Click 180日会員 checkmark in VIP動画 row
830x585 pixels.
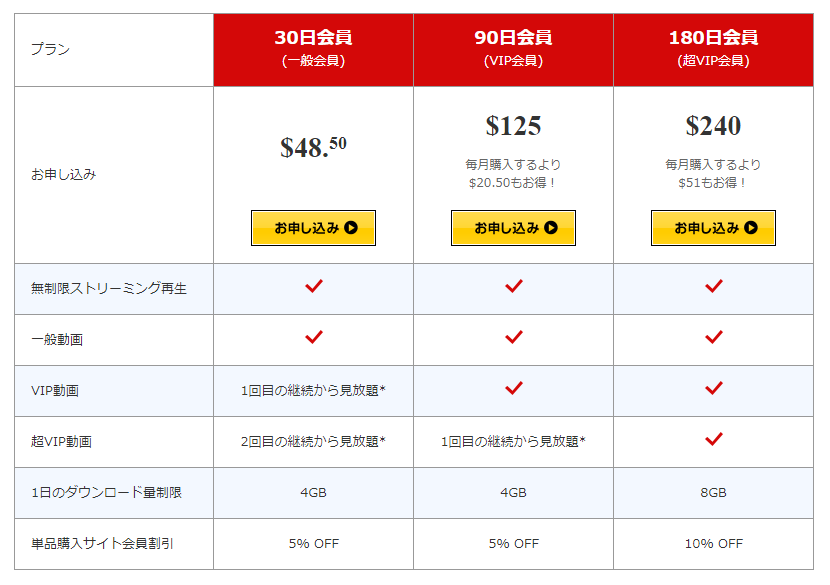coord(714,388)
